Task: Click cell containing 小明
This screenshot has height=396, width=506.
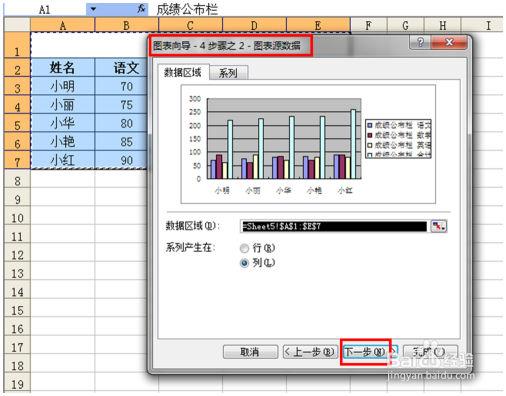Action: [x=63, y=87]
